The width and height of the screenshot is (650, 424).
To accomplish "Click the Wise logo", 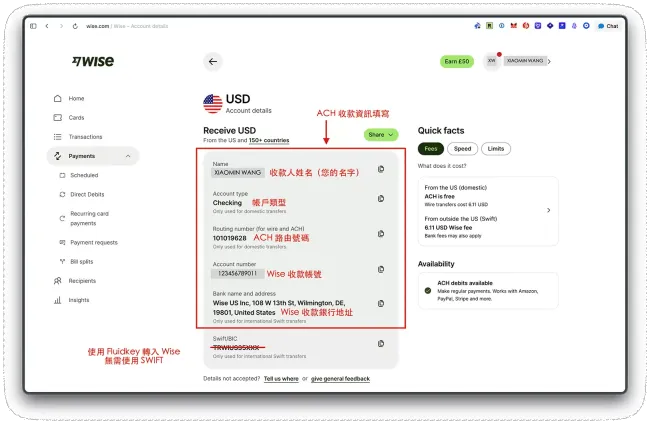I will (93, 61).
